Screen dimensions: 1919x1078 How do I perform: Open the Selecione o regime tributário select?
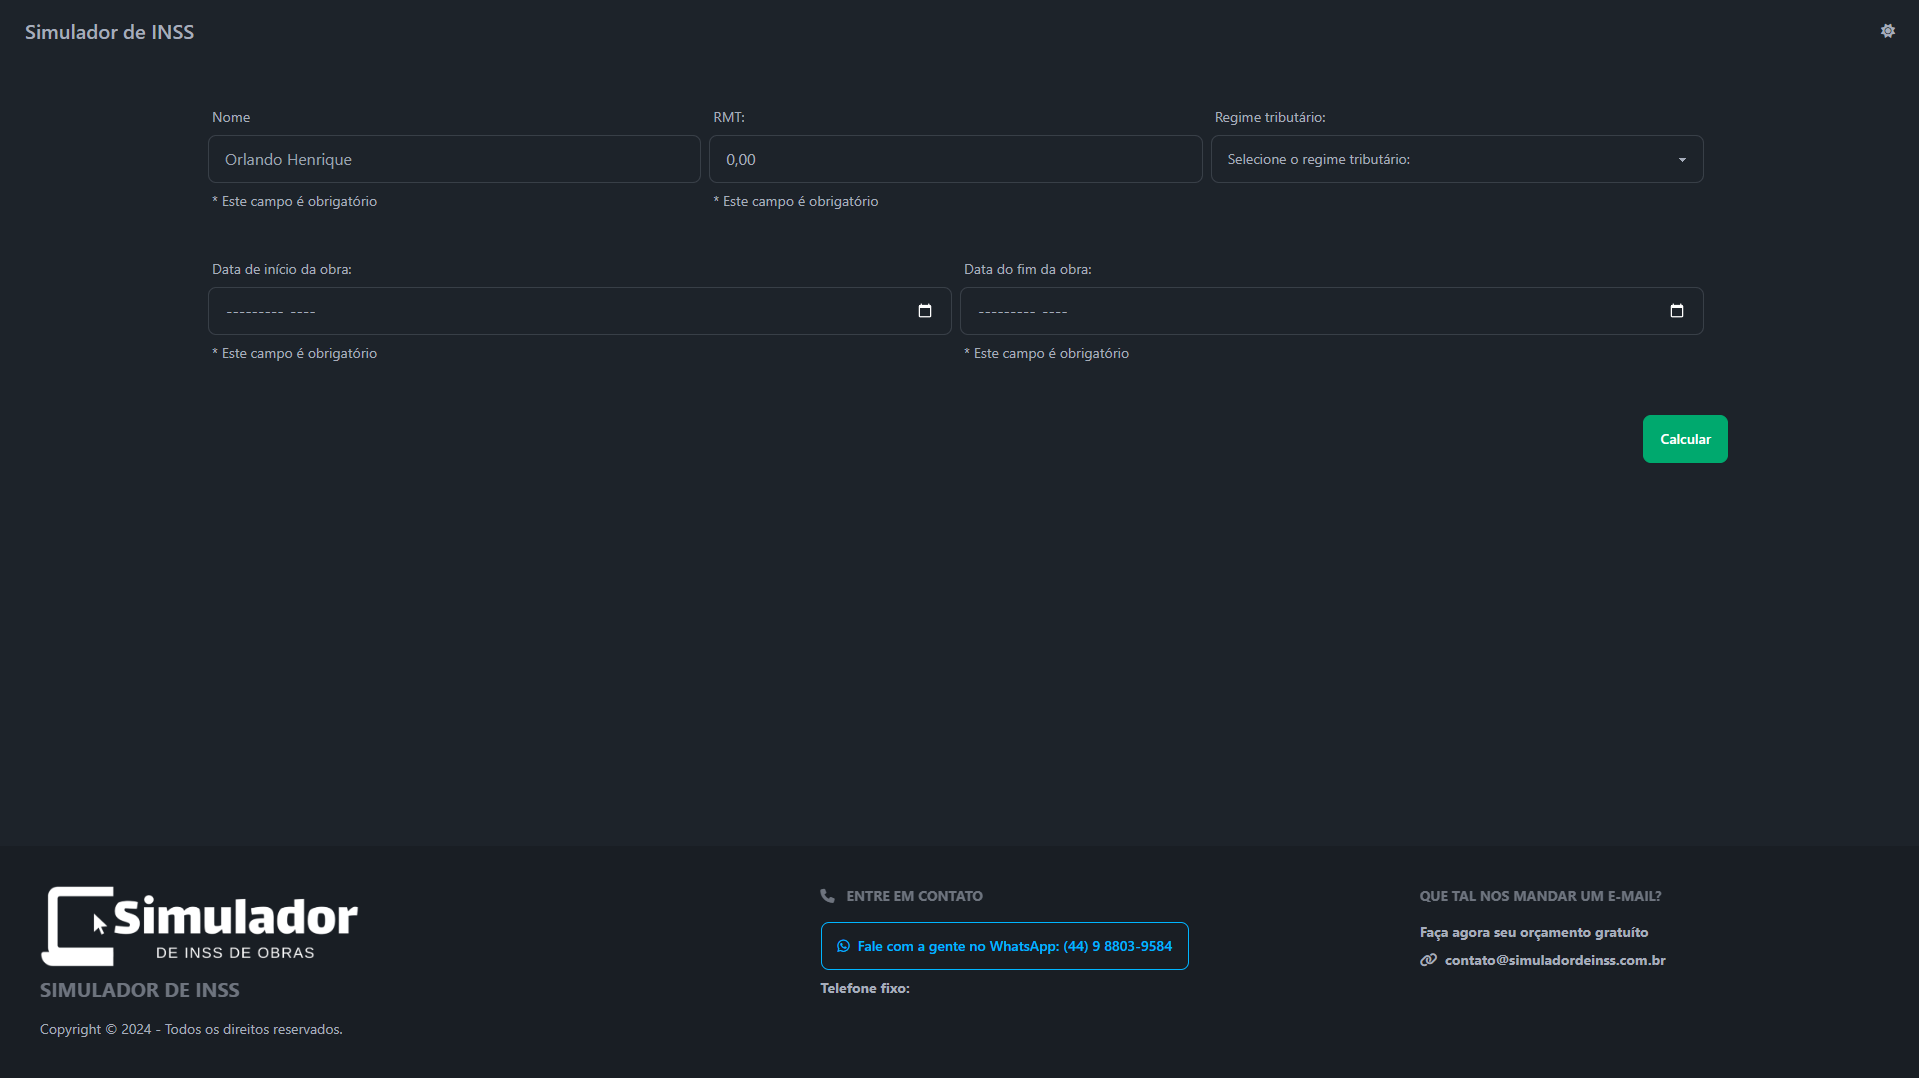click(1456, 159)
